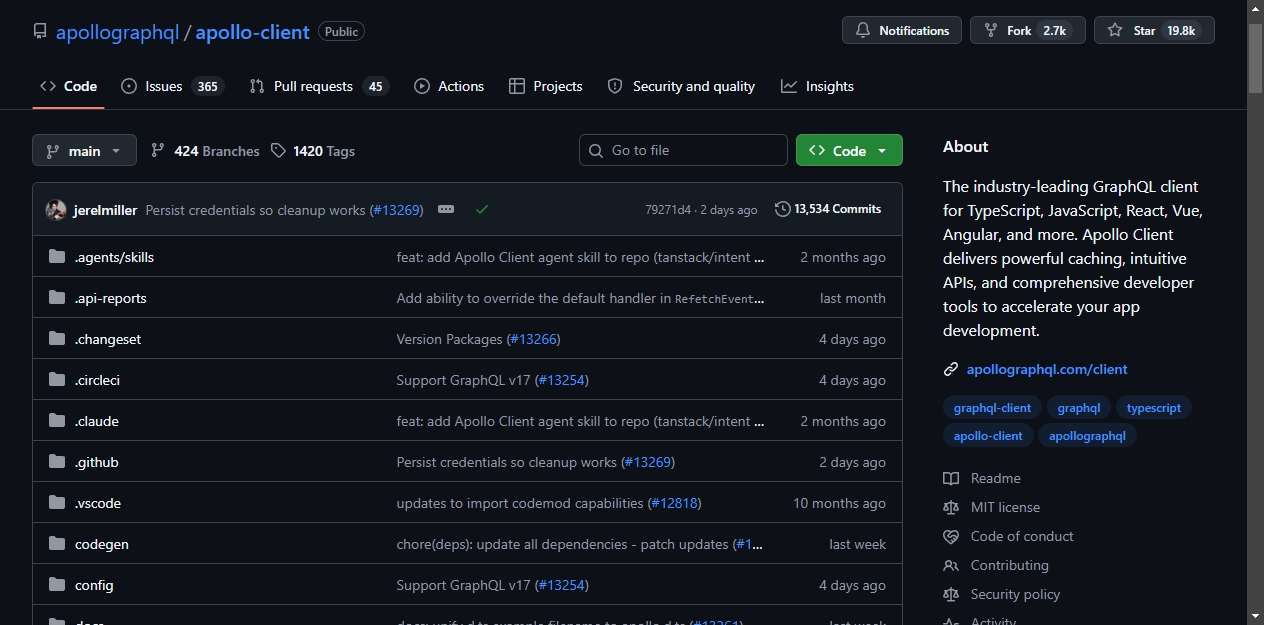The image size is (1264, 625).
Task: Open the .claude folder
Action: 97,421
